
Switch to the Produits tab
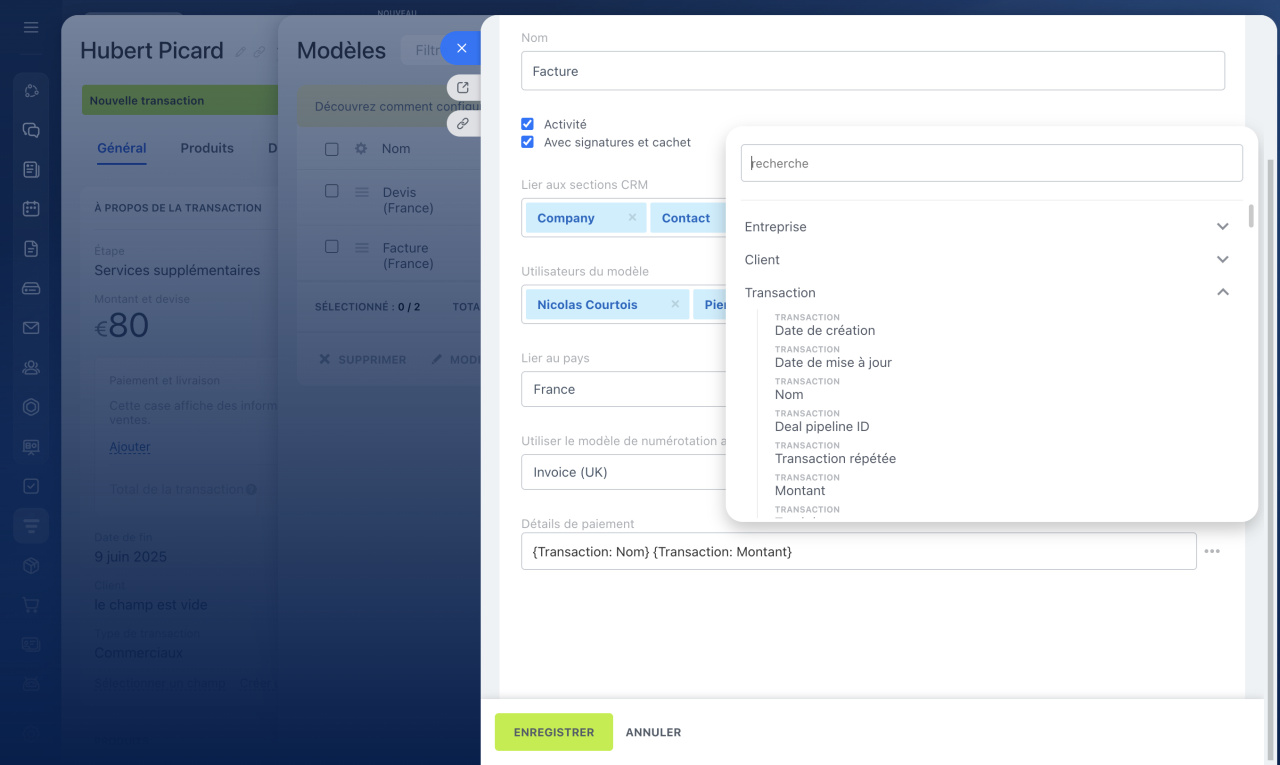(x=207, y=148)
